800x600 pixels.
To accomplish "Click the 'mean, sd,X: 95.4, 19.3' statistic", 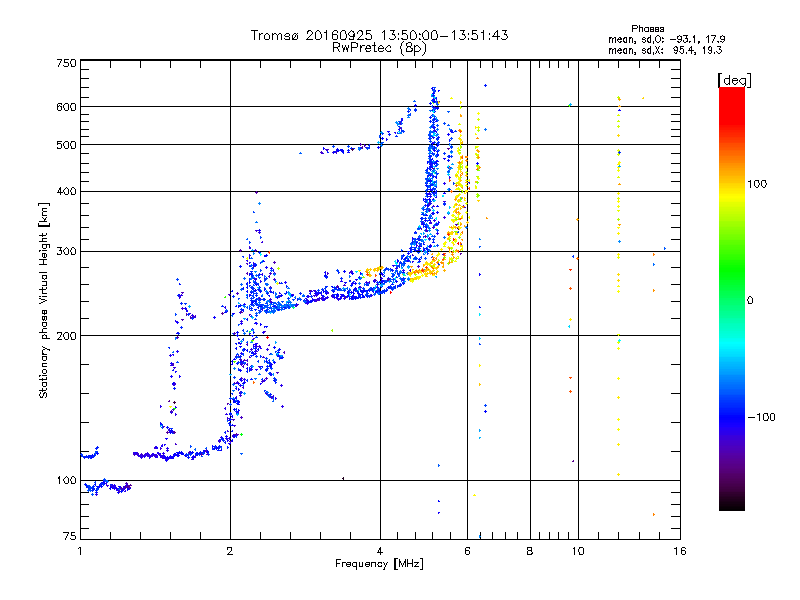I will coord(665,50).
